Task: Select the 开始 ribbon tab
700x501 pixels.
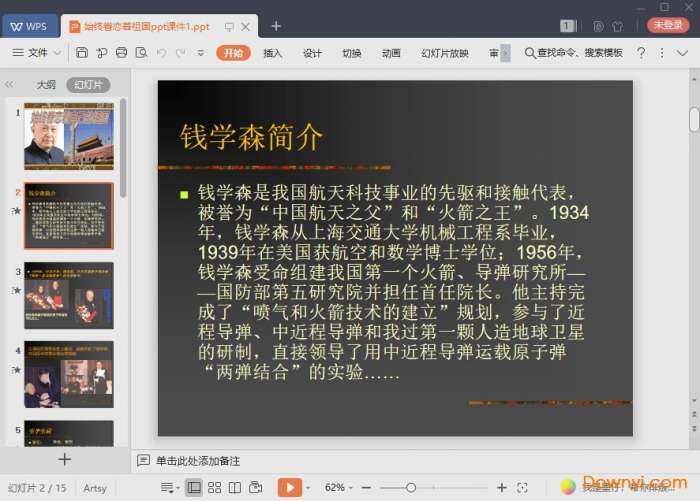Action: (x=233, y=53)
